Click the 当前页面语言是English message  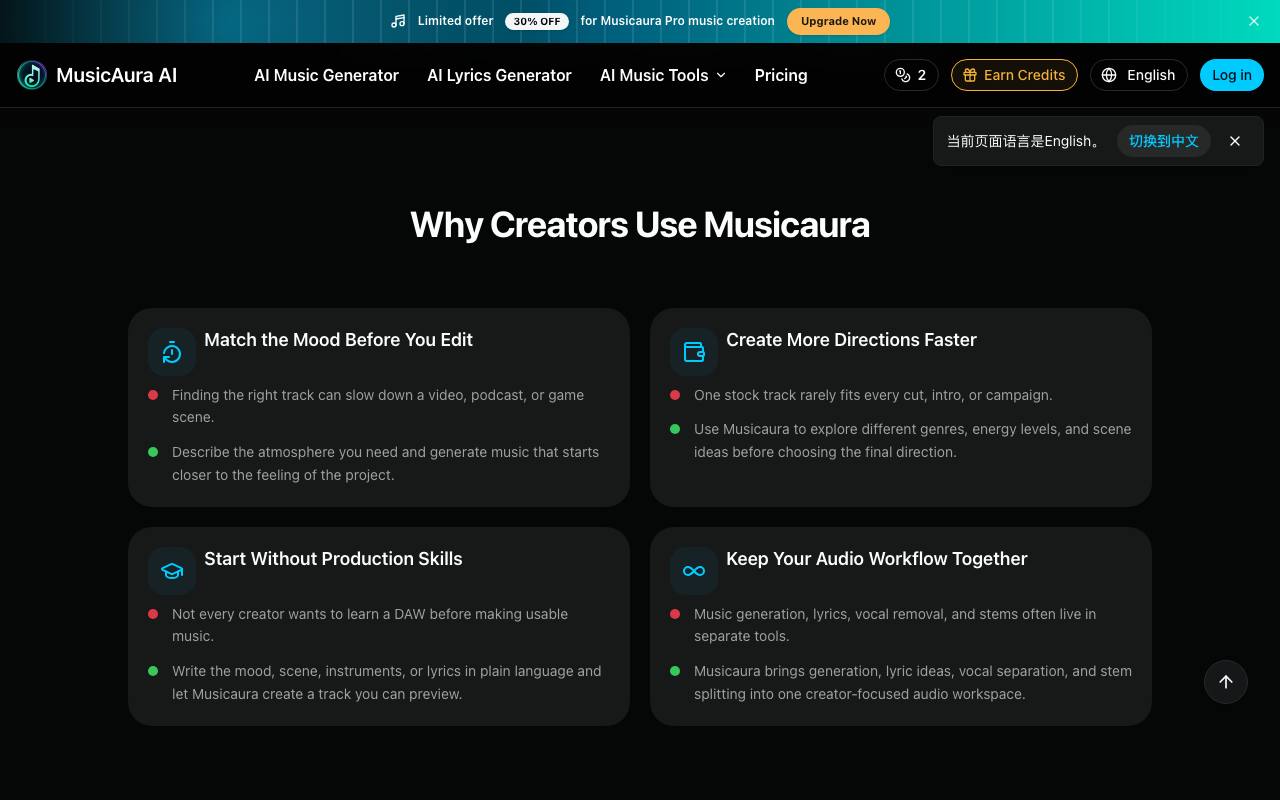coord(1025,141)
